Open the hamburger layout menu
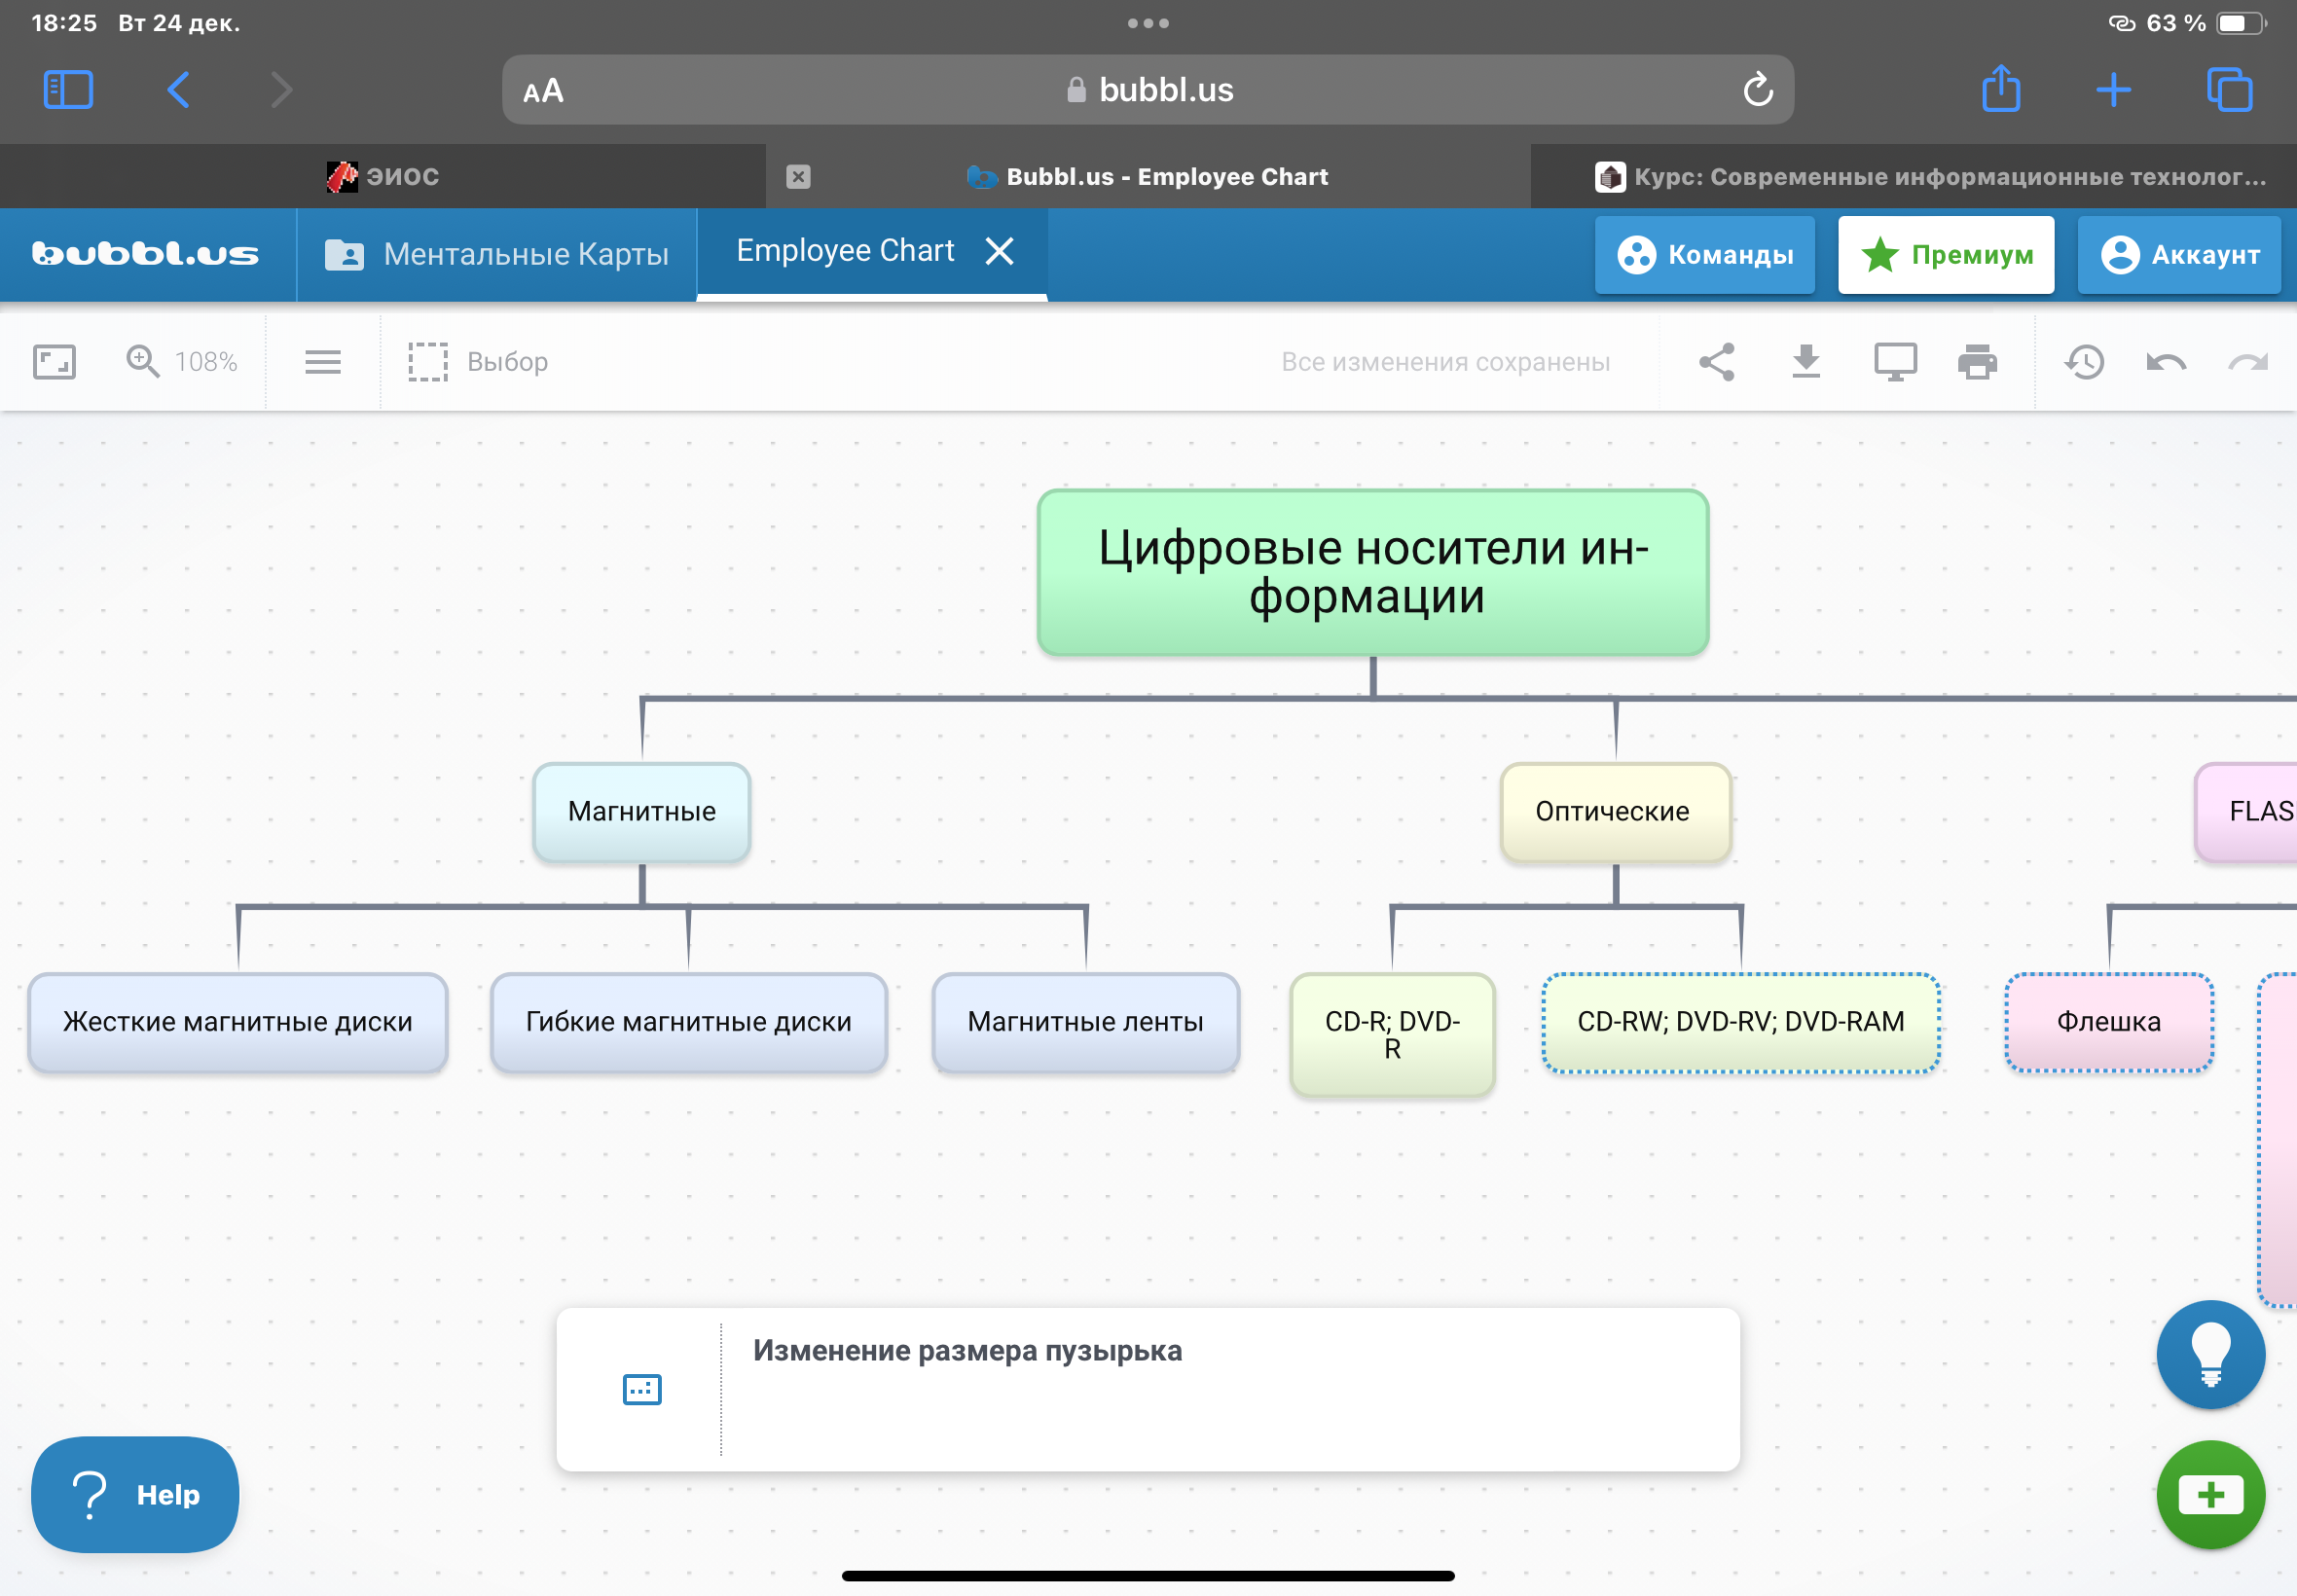 pyautogui.click(x=323, y=362)
